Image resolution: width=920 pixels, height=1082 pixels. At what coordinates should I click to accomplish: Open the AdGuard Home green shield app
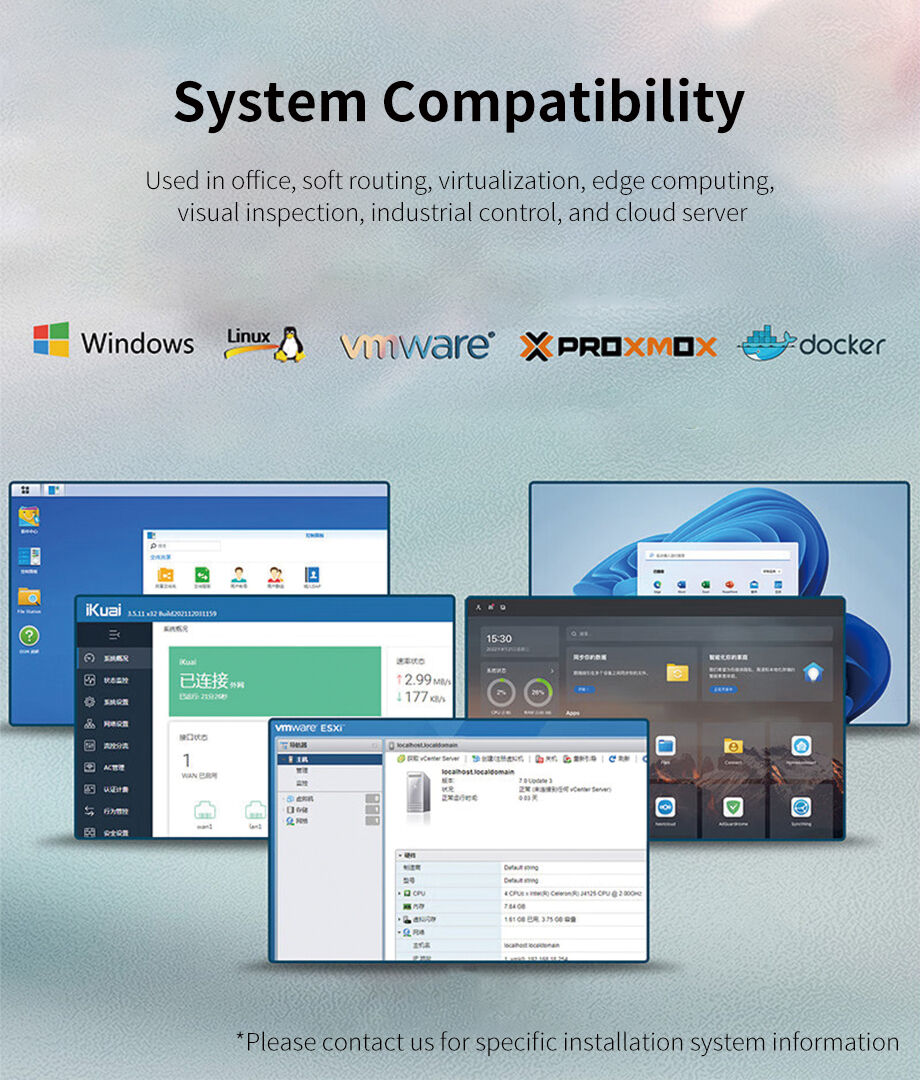733,807
